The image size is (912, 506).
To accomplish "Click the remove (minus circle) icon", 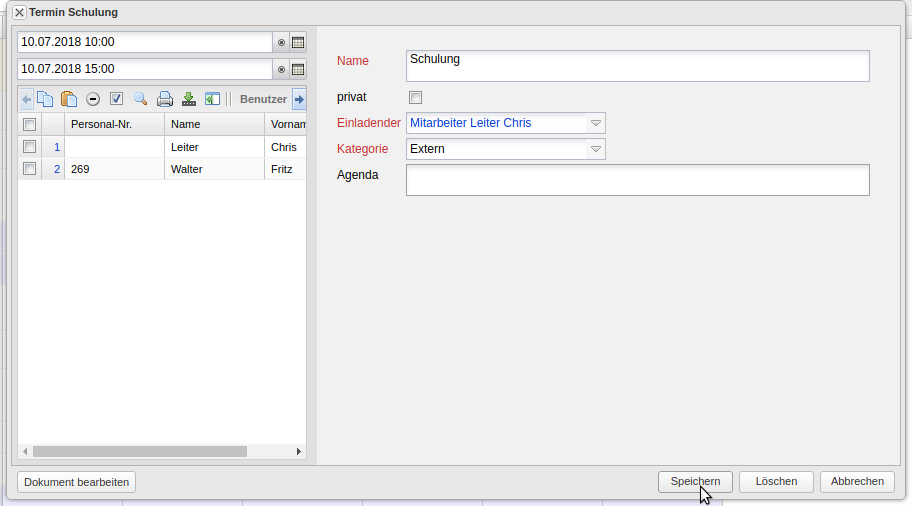I will coord(93,99).
